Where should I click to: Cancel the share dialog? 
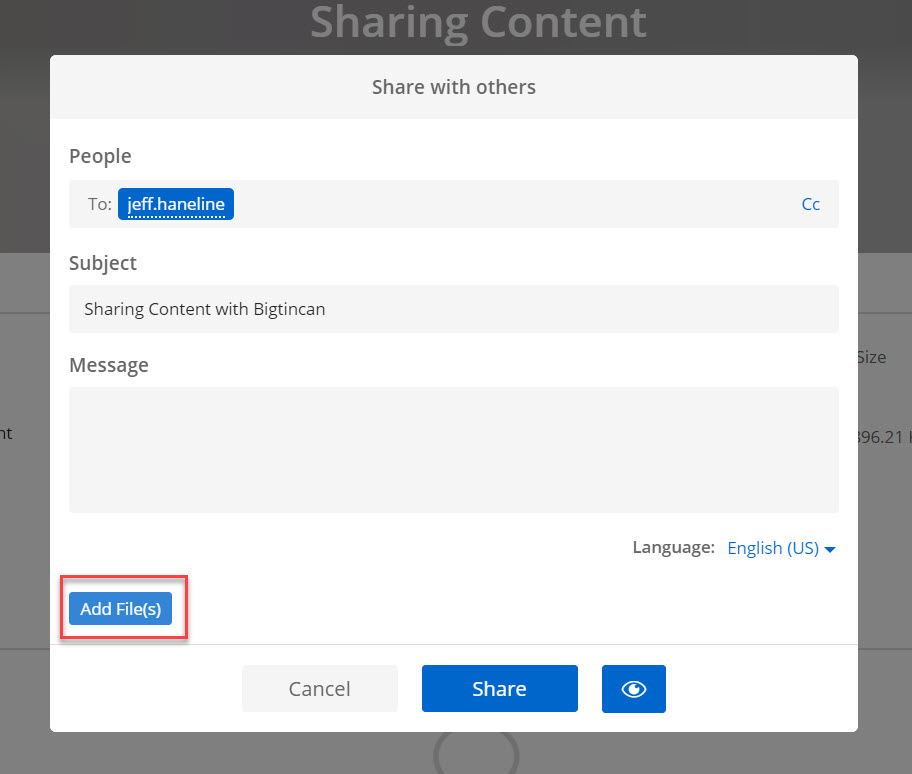(x=320, y=689)
